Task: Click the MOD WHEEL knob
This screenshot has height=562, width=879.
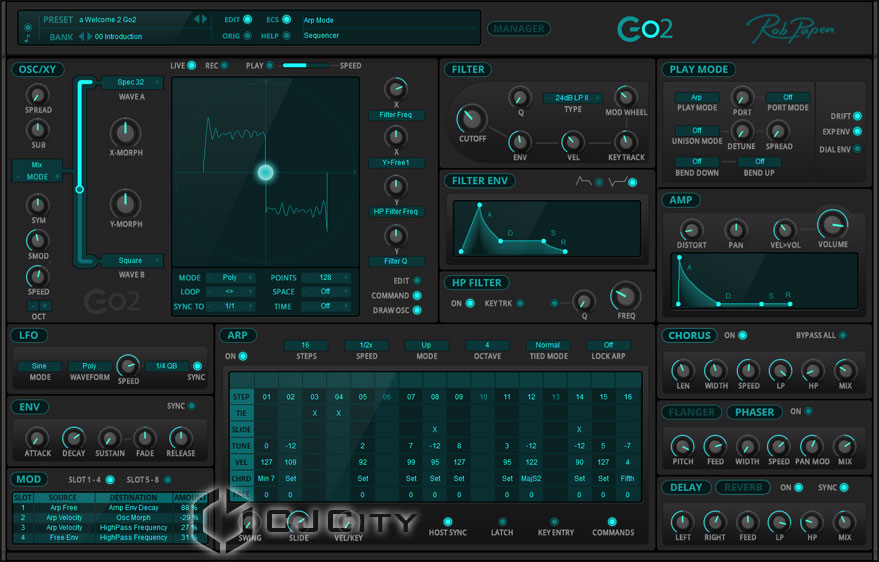Action: click(x=625, y=96)
